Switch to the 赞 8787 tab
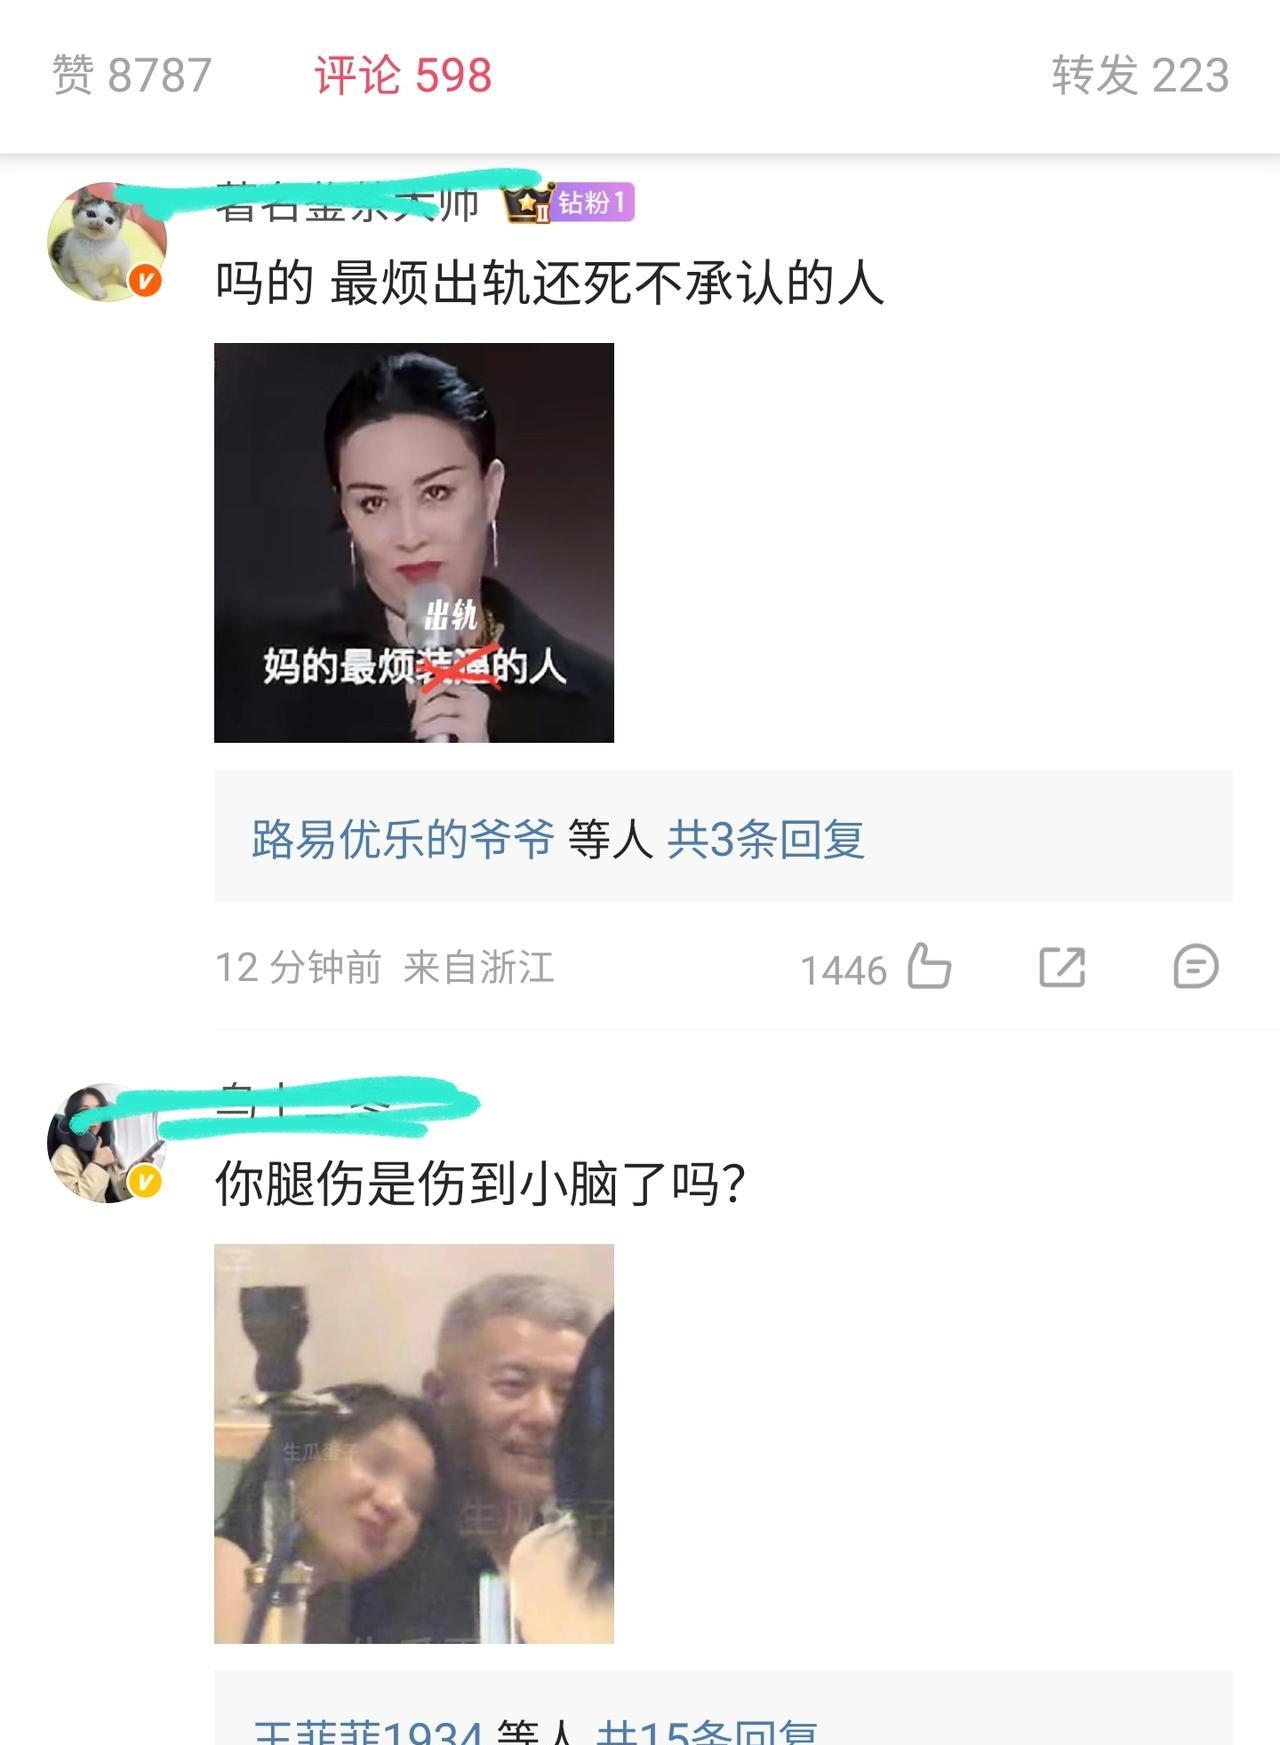Viewport: 1280px width, 1745px height. tap(132, 75)
